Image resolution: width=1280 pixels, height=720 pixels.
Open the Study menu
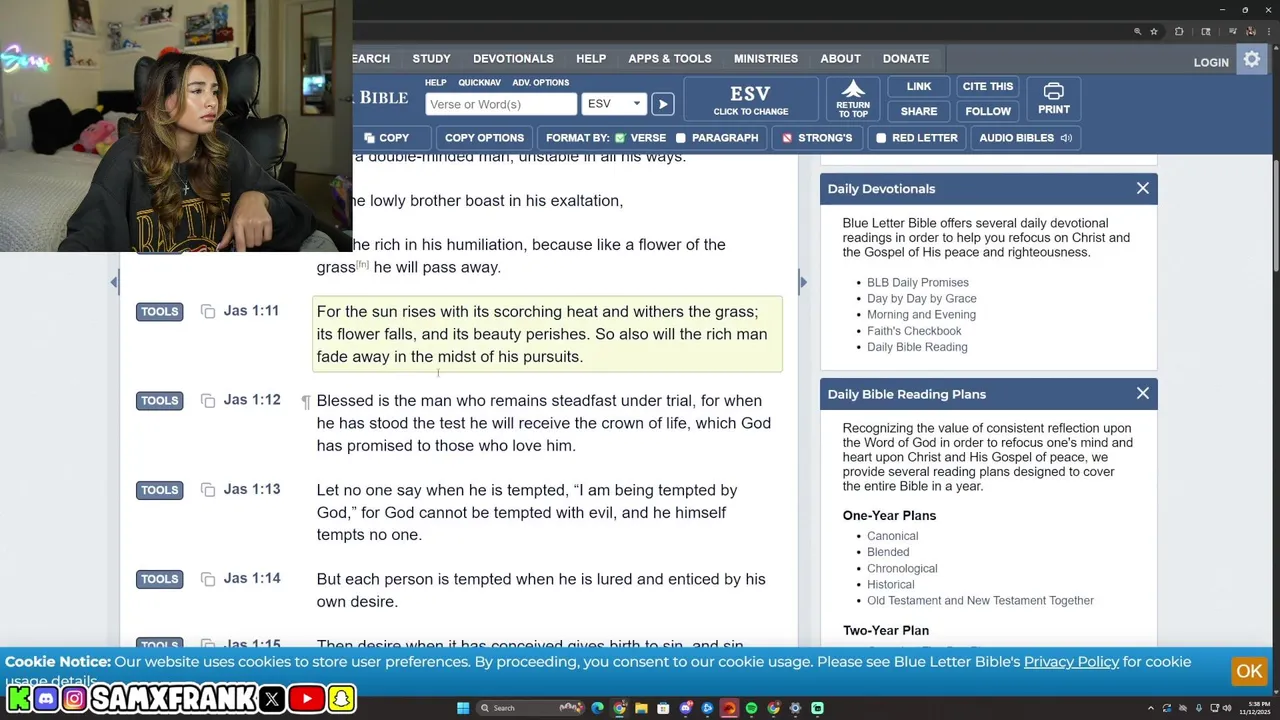[x=432, y=59]
